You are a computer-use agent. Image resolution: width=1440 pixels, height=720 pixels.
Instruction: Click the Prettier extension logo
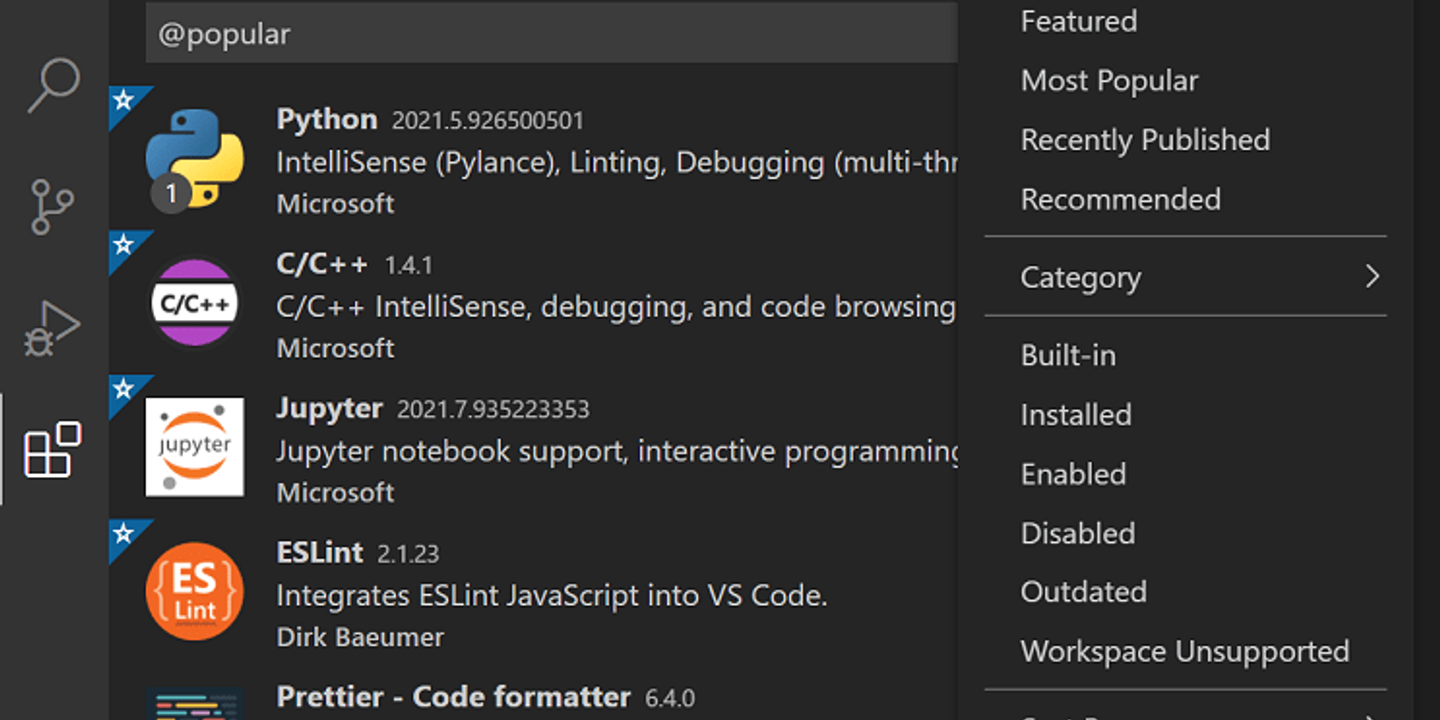pyautogui.click(x=195, y=704)
